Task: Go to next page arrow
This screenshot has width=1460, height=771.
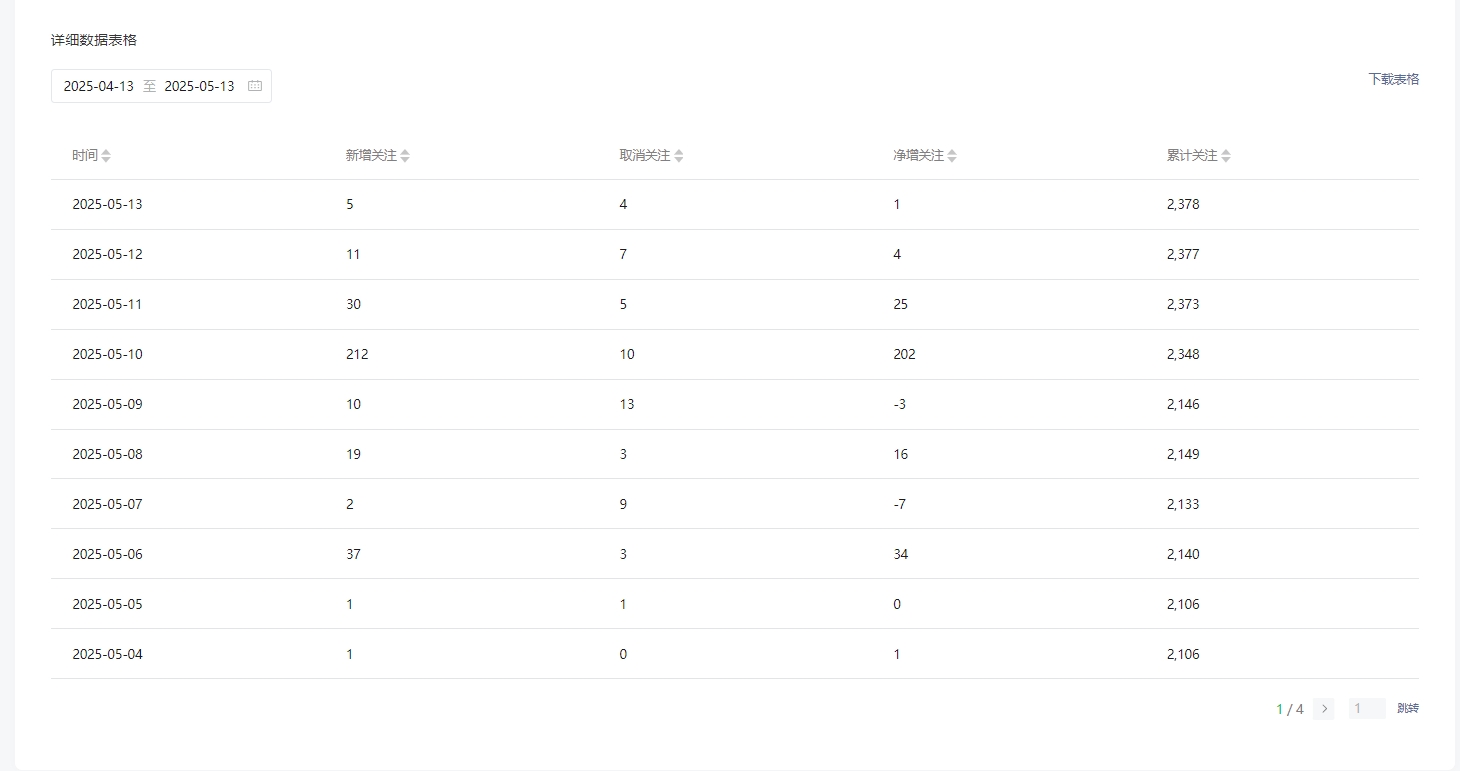Action: [x=1324, y=709]
